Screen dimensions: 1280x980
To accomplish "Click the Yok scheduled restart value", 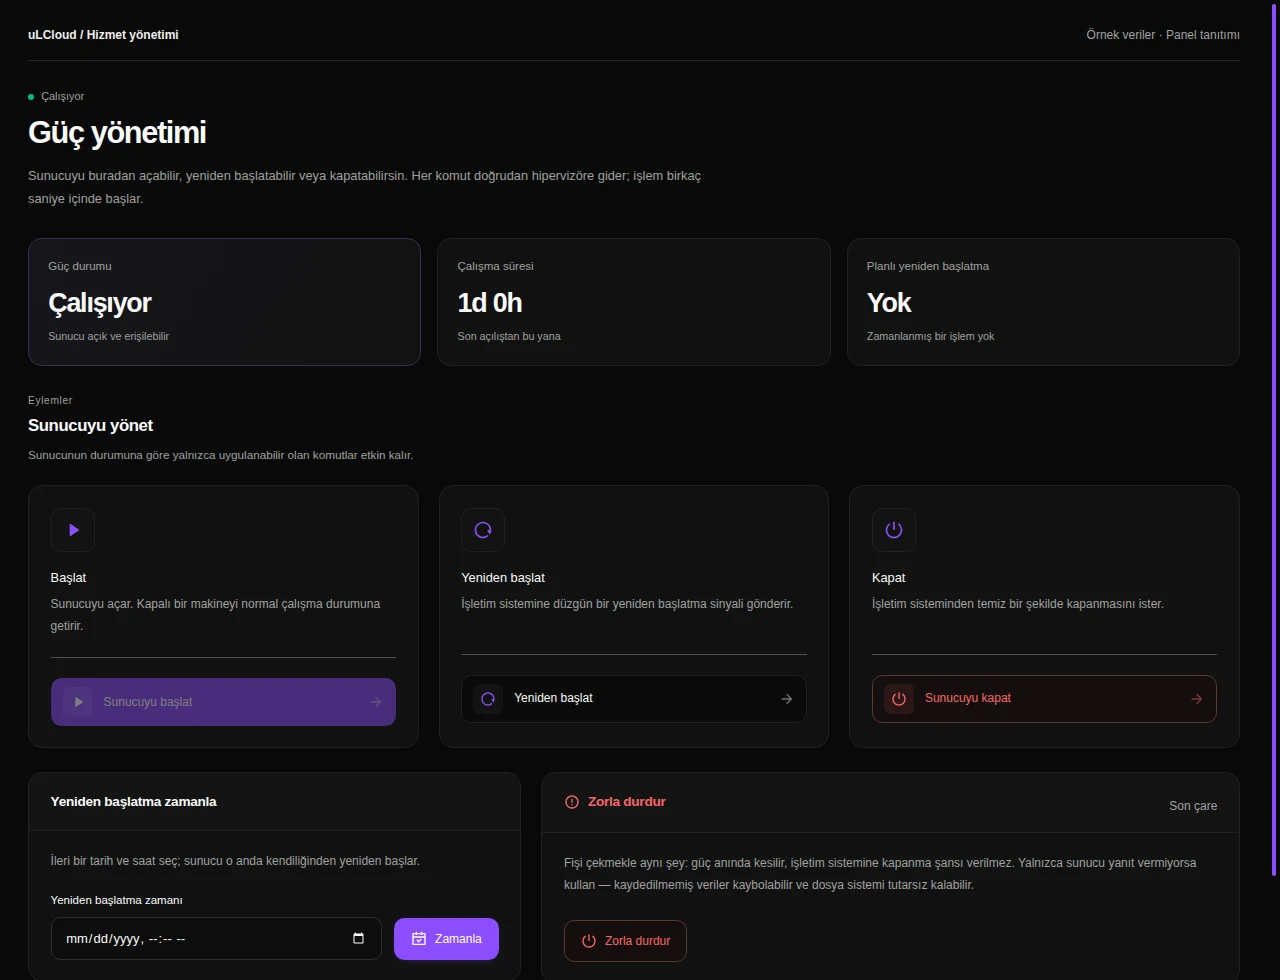I will coord(889,303).
